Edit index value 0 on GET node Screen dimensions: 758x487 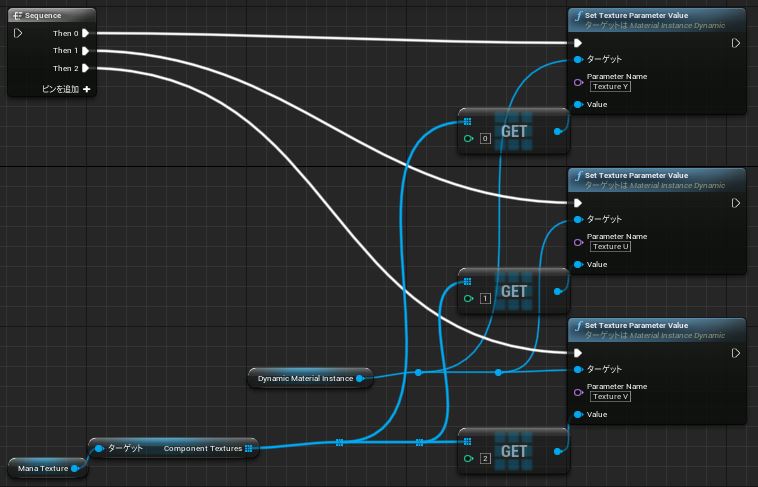click(485, 139)
